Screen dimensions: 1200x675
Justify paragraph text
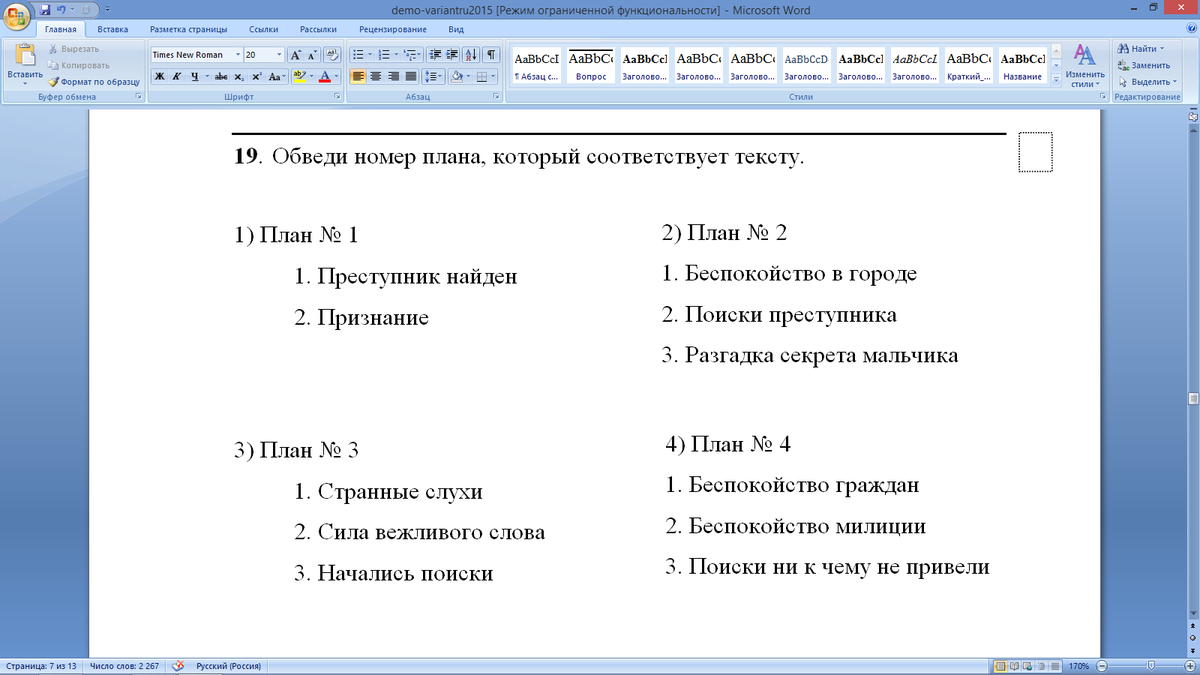(410, 76)
